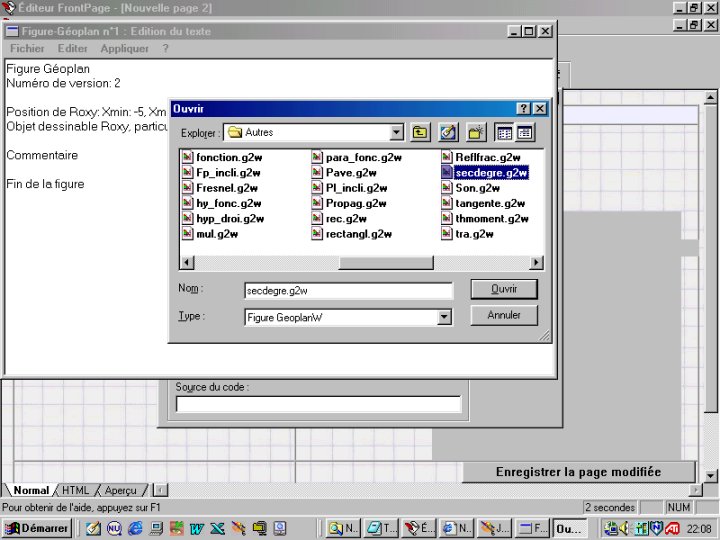Select the file hy_fonc.g2w

(222, 203)
